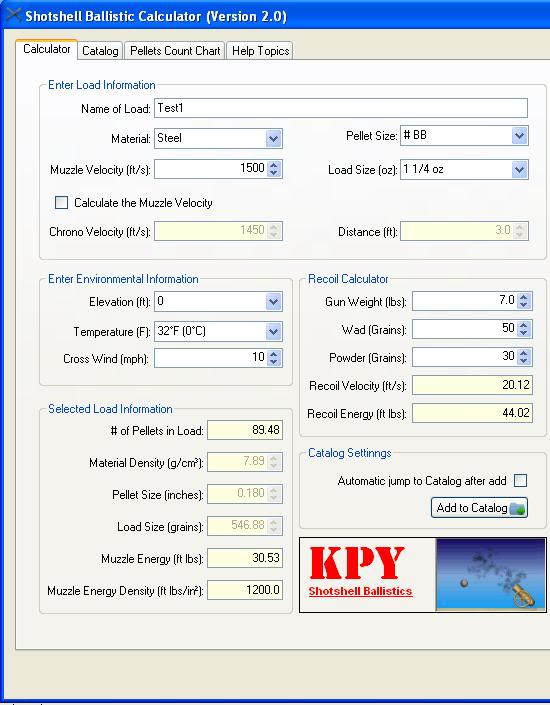This screenshot has width=550, height=705.
Task: Click the cannon image in KPY banner
Action: (x=490, y=575)
